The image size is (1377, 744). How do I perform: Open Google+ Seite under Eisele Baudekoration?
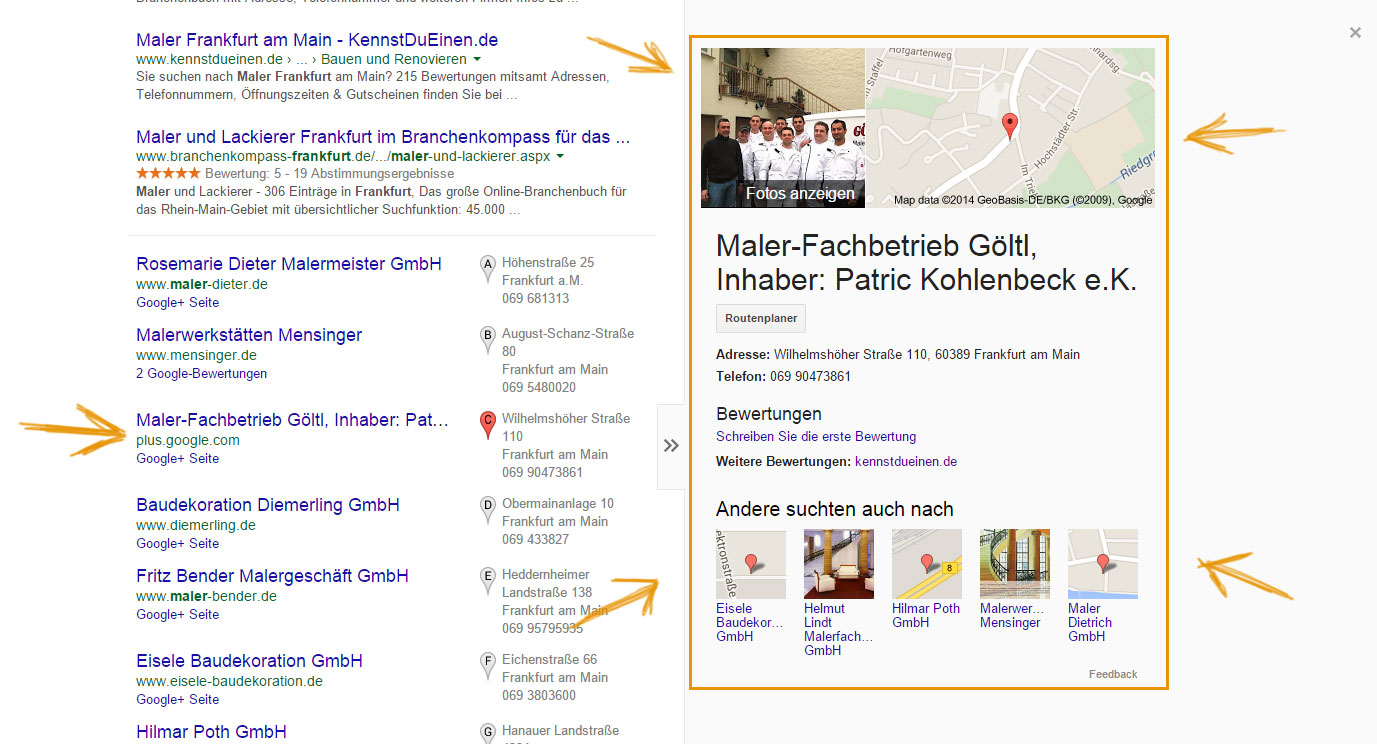178,699
